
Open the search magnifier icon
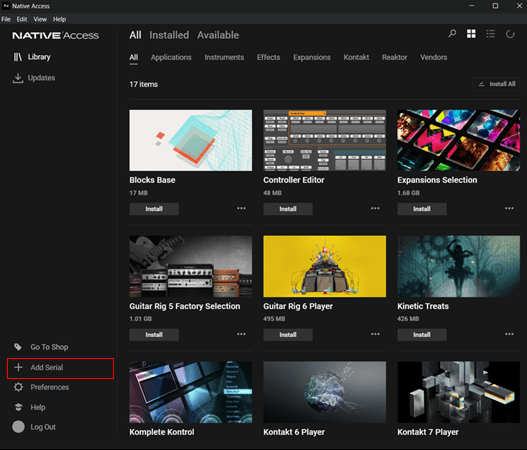(452, 34)
